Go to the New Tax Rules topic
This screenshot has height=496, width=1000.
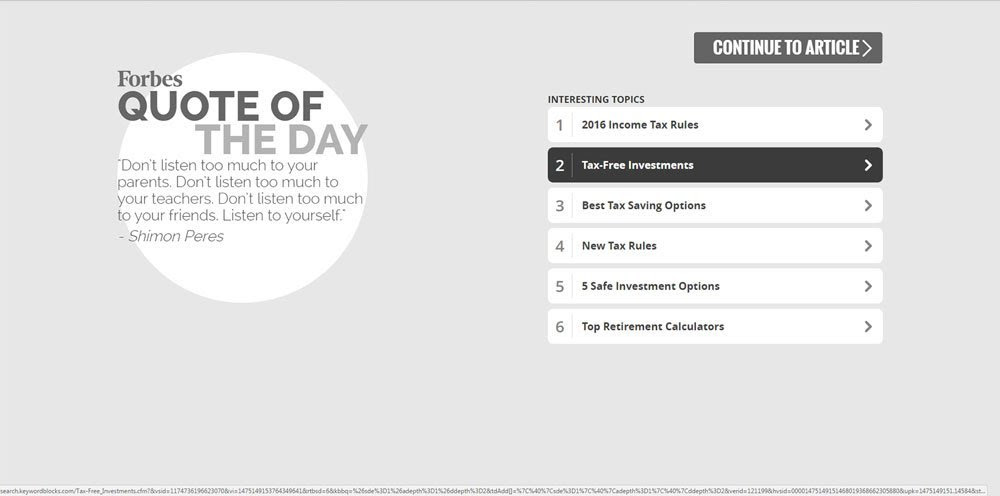[x=619, y=246]
